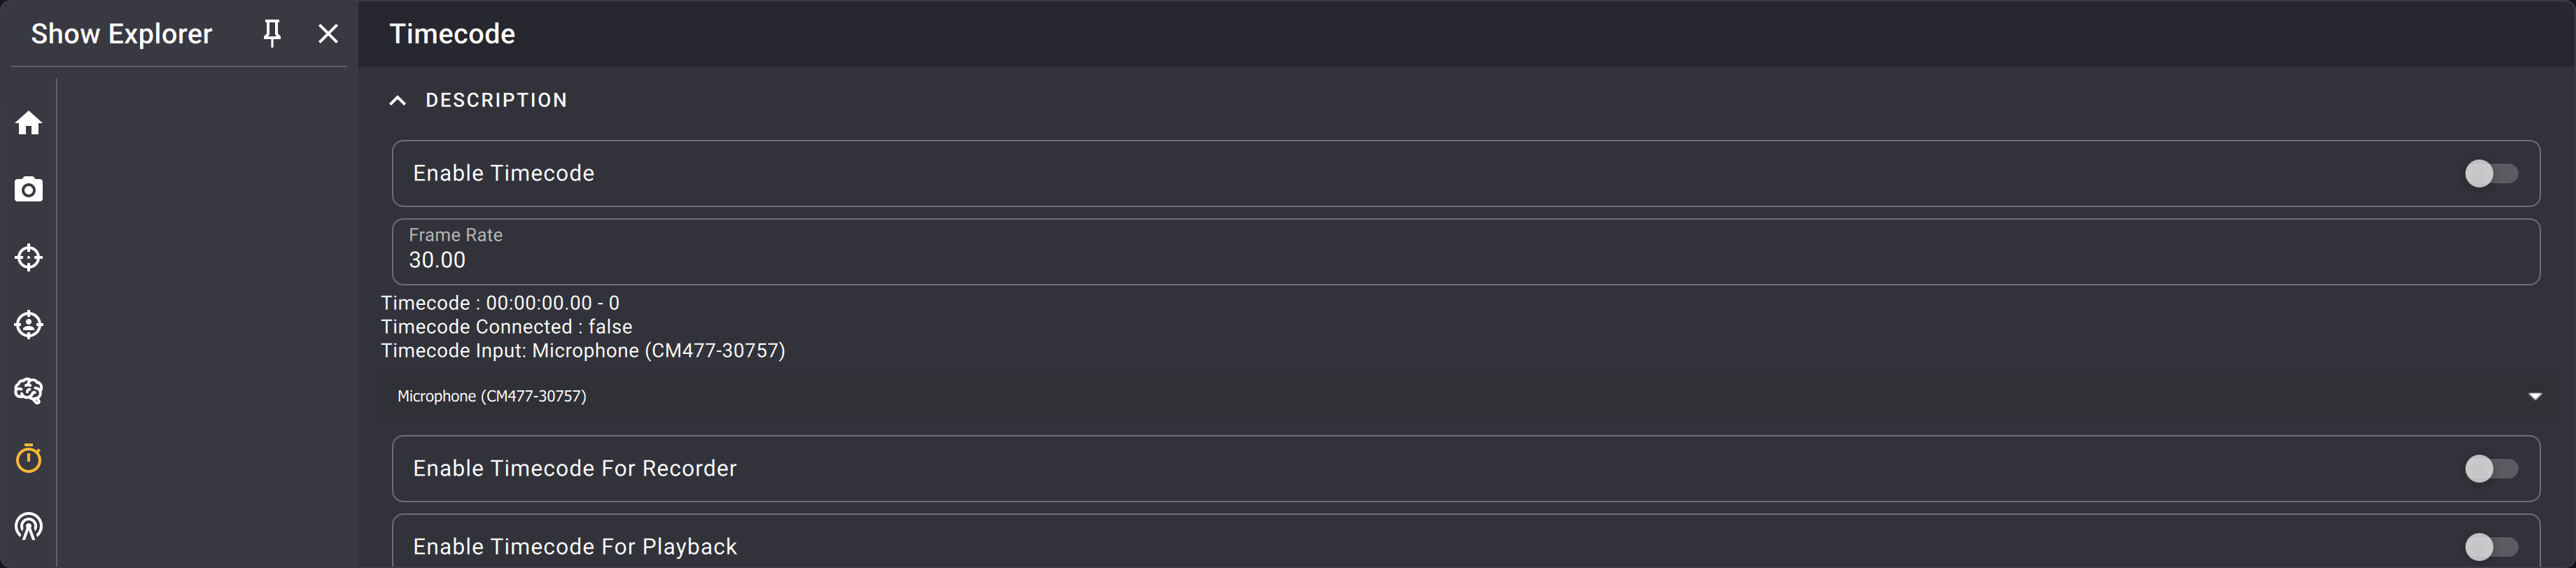2576x568 pixels.
Task: Click the brain AI icon in sidebar
Action: 28,391
